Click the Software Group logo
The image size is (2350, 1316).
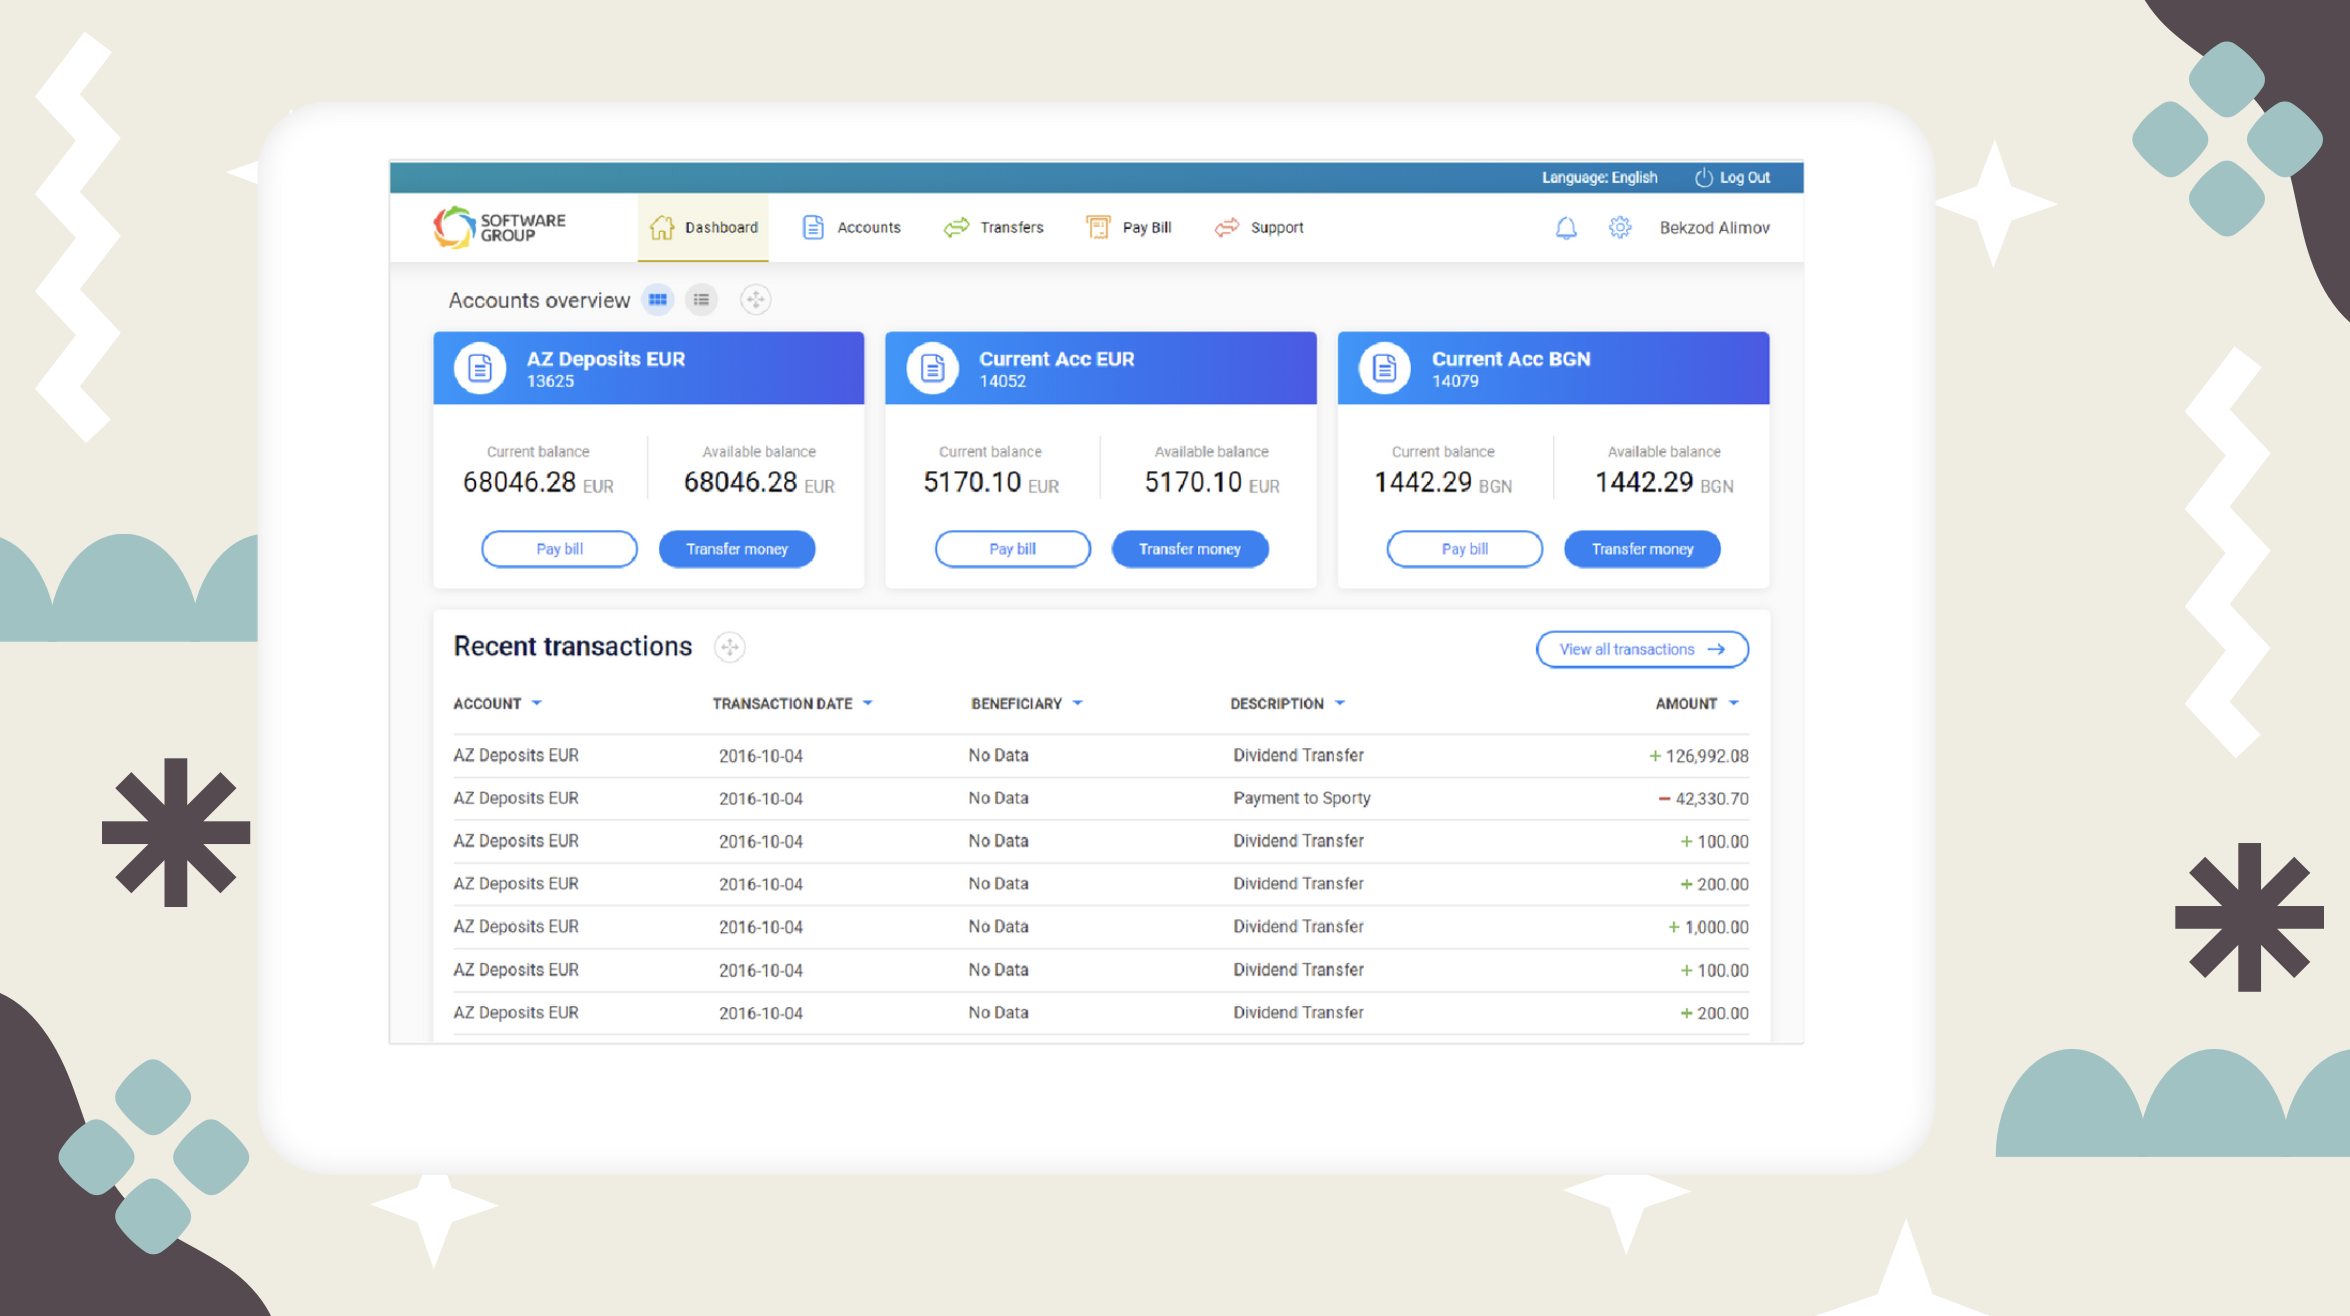[499, 228]
